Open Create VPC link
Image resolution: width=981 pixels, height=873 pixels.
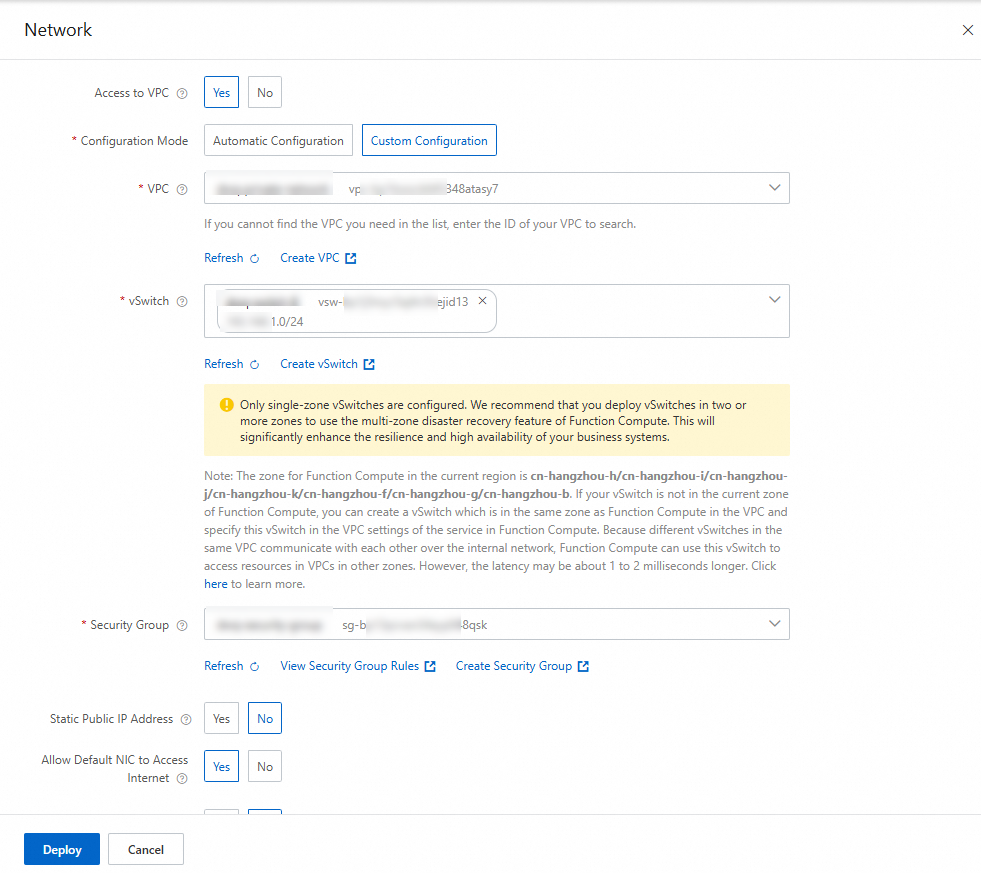click(x=310, y=258)
